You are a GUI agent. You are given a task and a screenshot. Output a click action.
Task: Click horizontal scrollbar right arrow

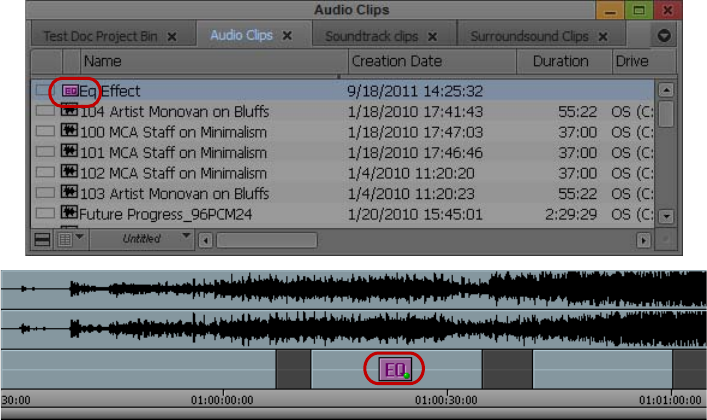coord(643,240)
